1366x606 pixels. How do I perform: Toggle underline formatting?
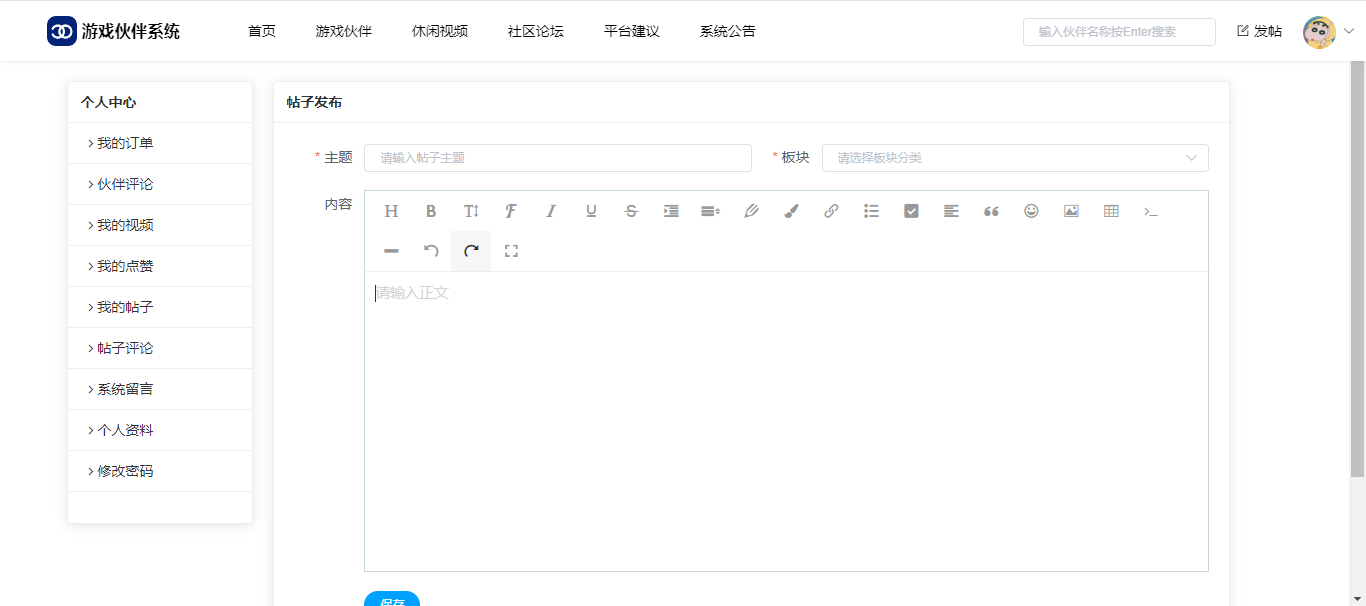[591, 211]
